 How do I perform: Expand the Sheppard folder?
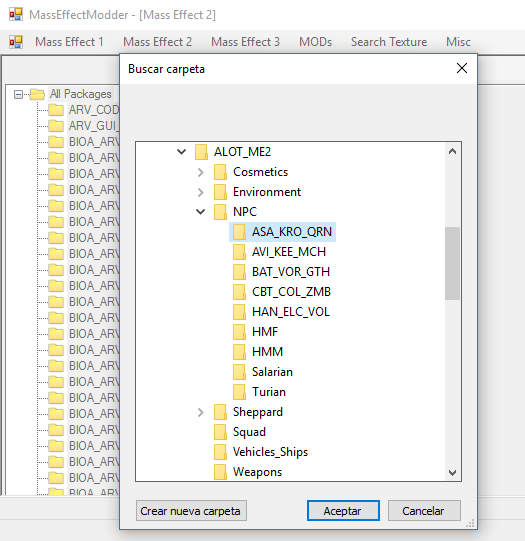tap(200, 412)
